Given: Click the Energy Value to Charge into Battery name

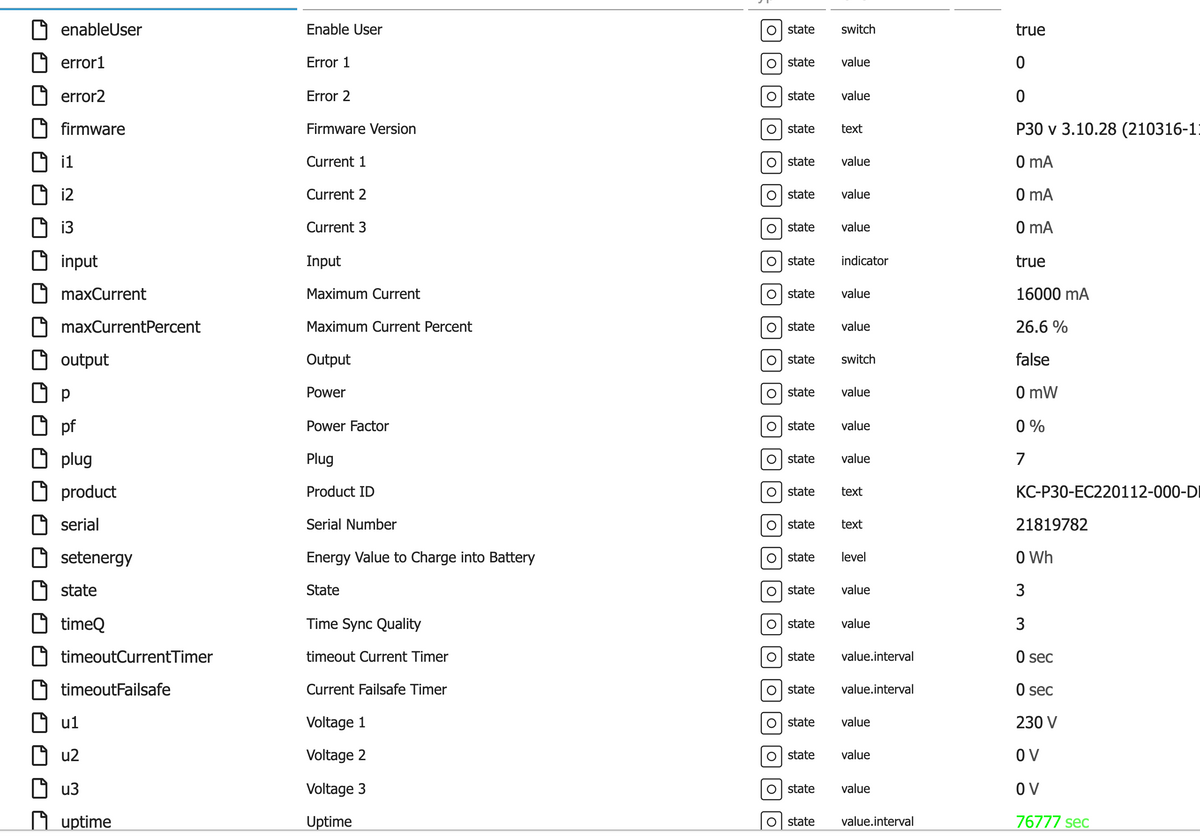Looking at the screenshot, I should point(420,558).
